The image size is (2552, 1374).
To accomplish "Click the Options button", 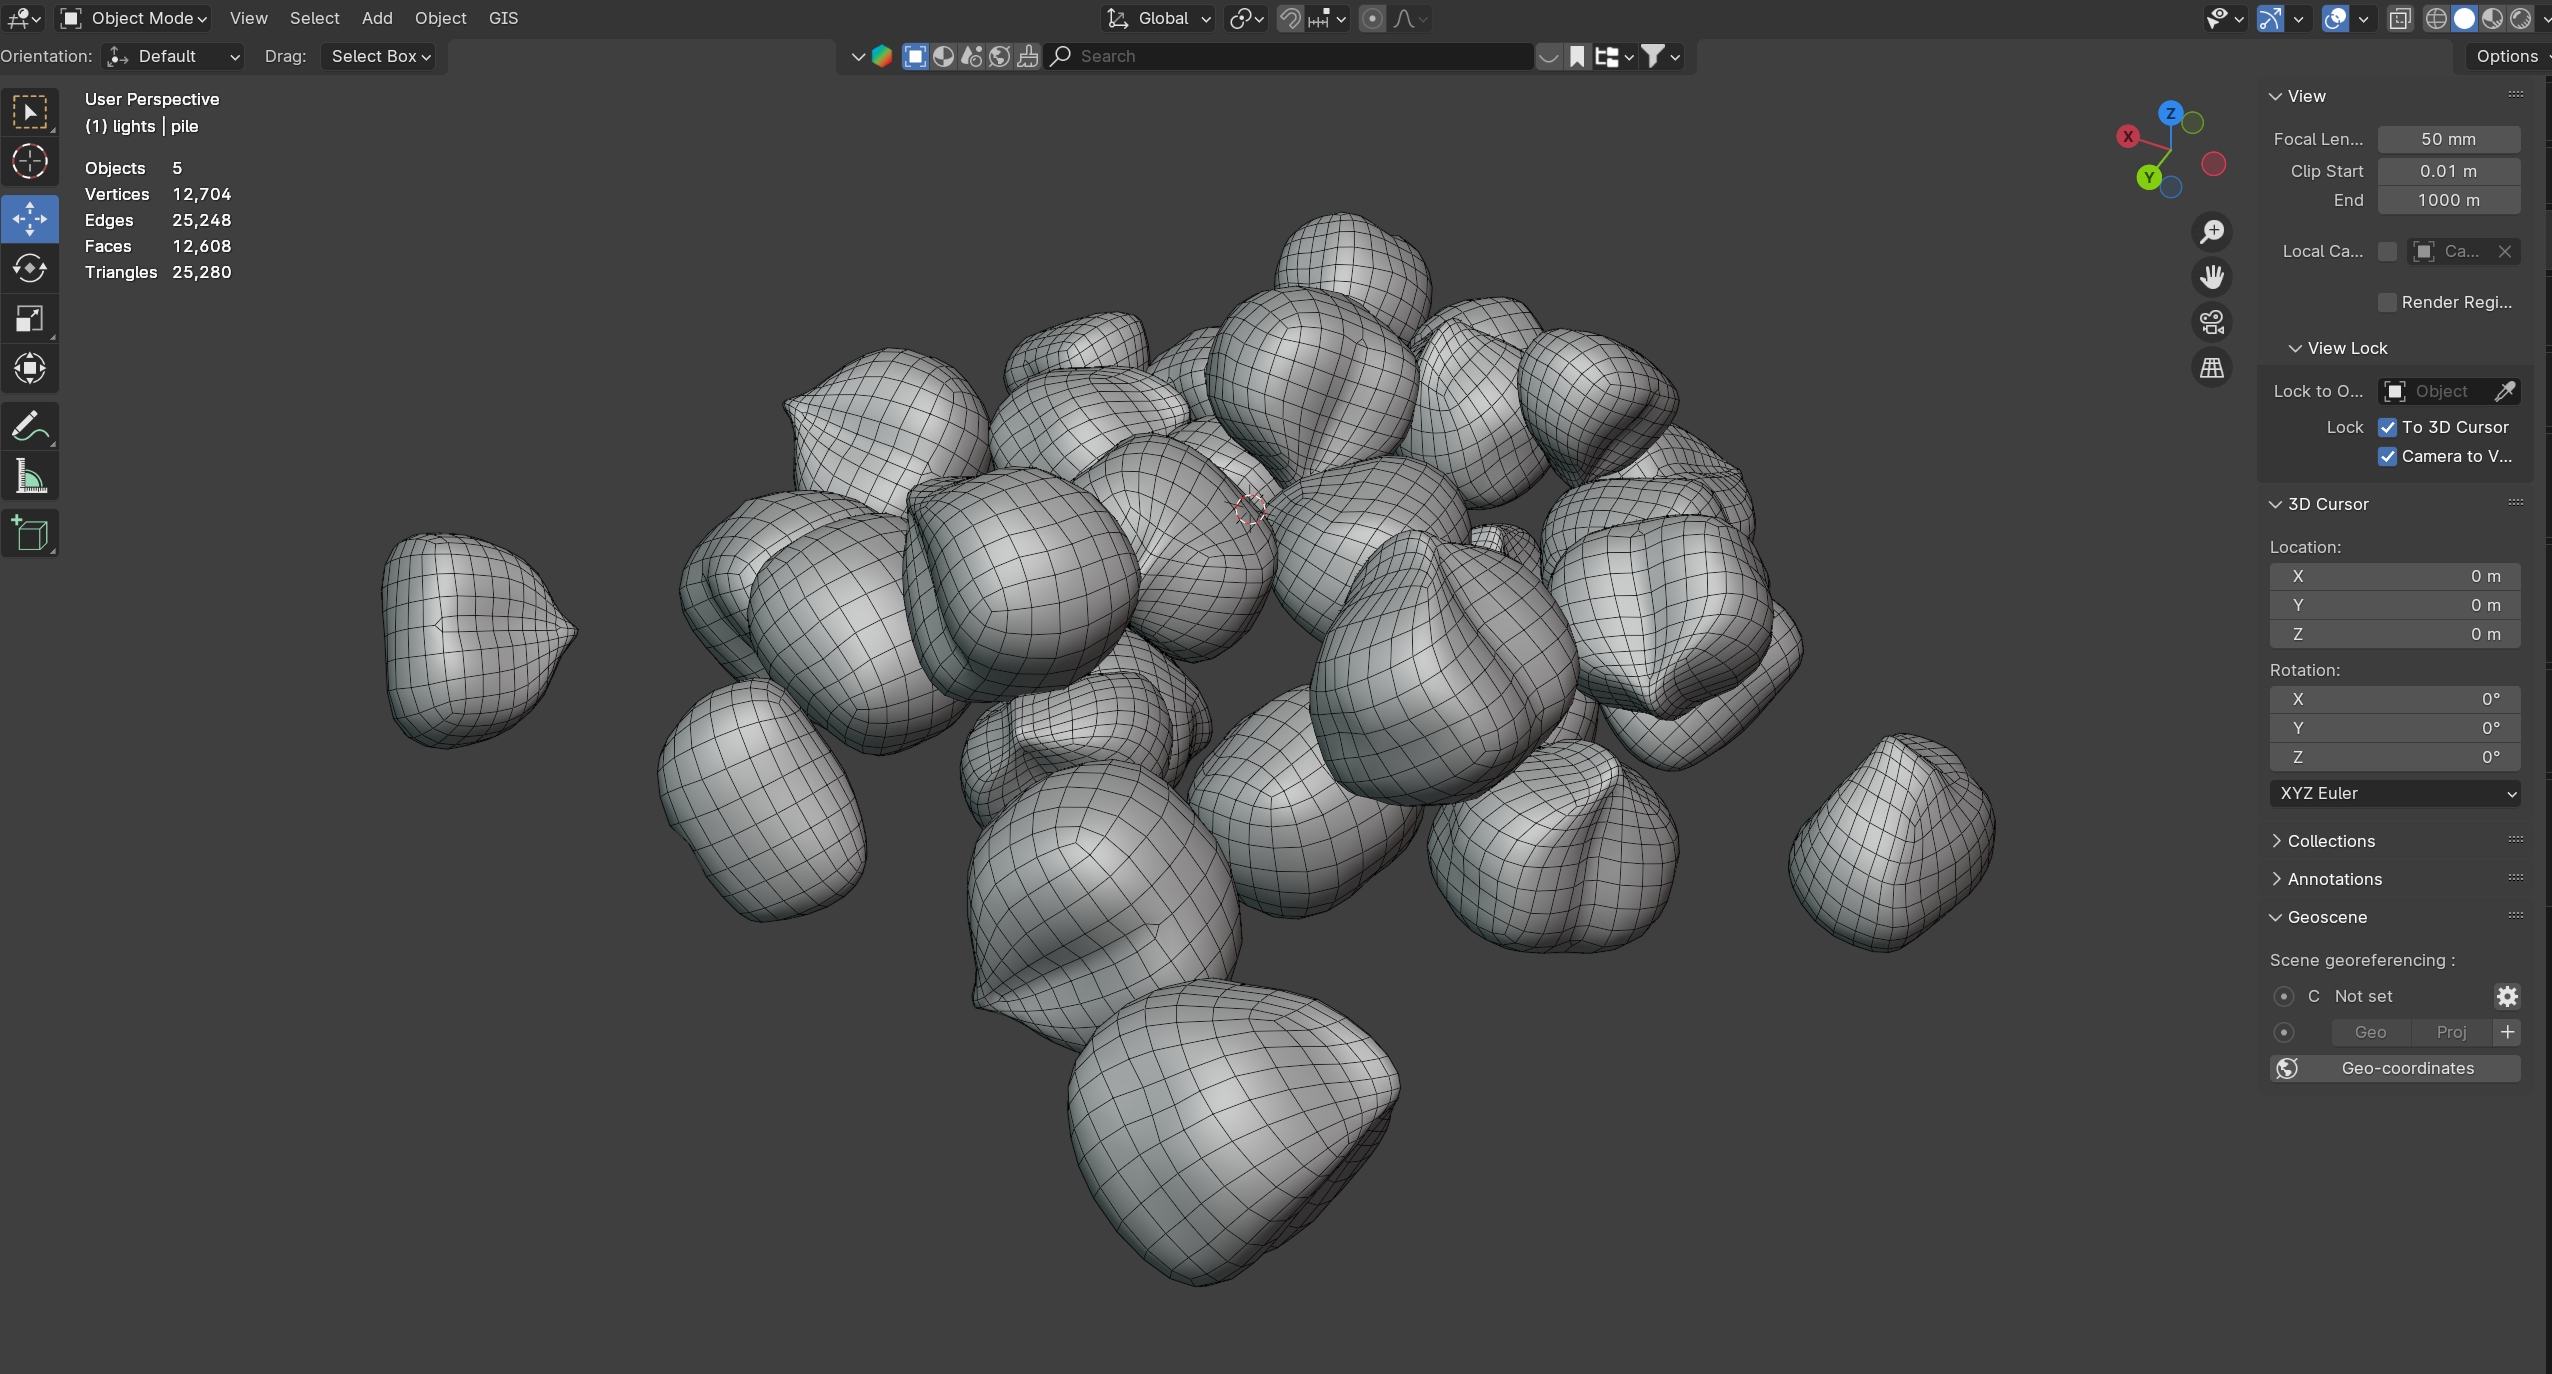I will click(2506, 56).
